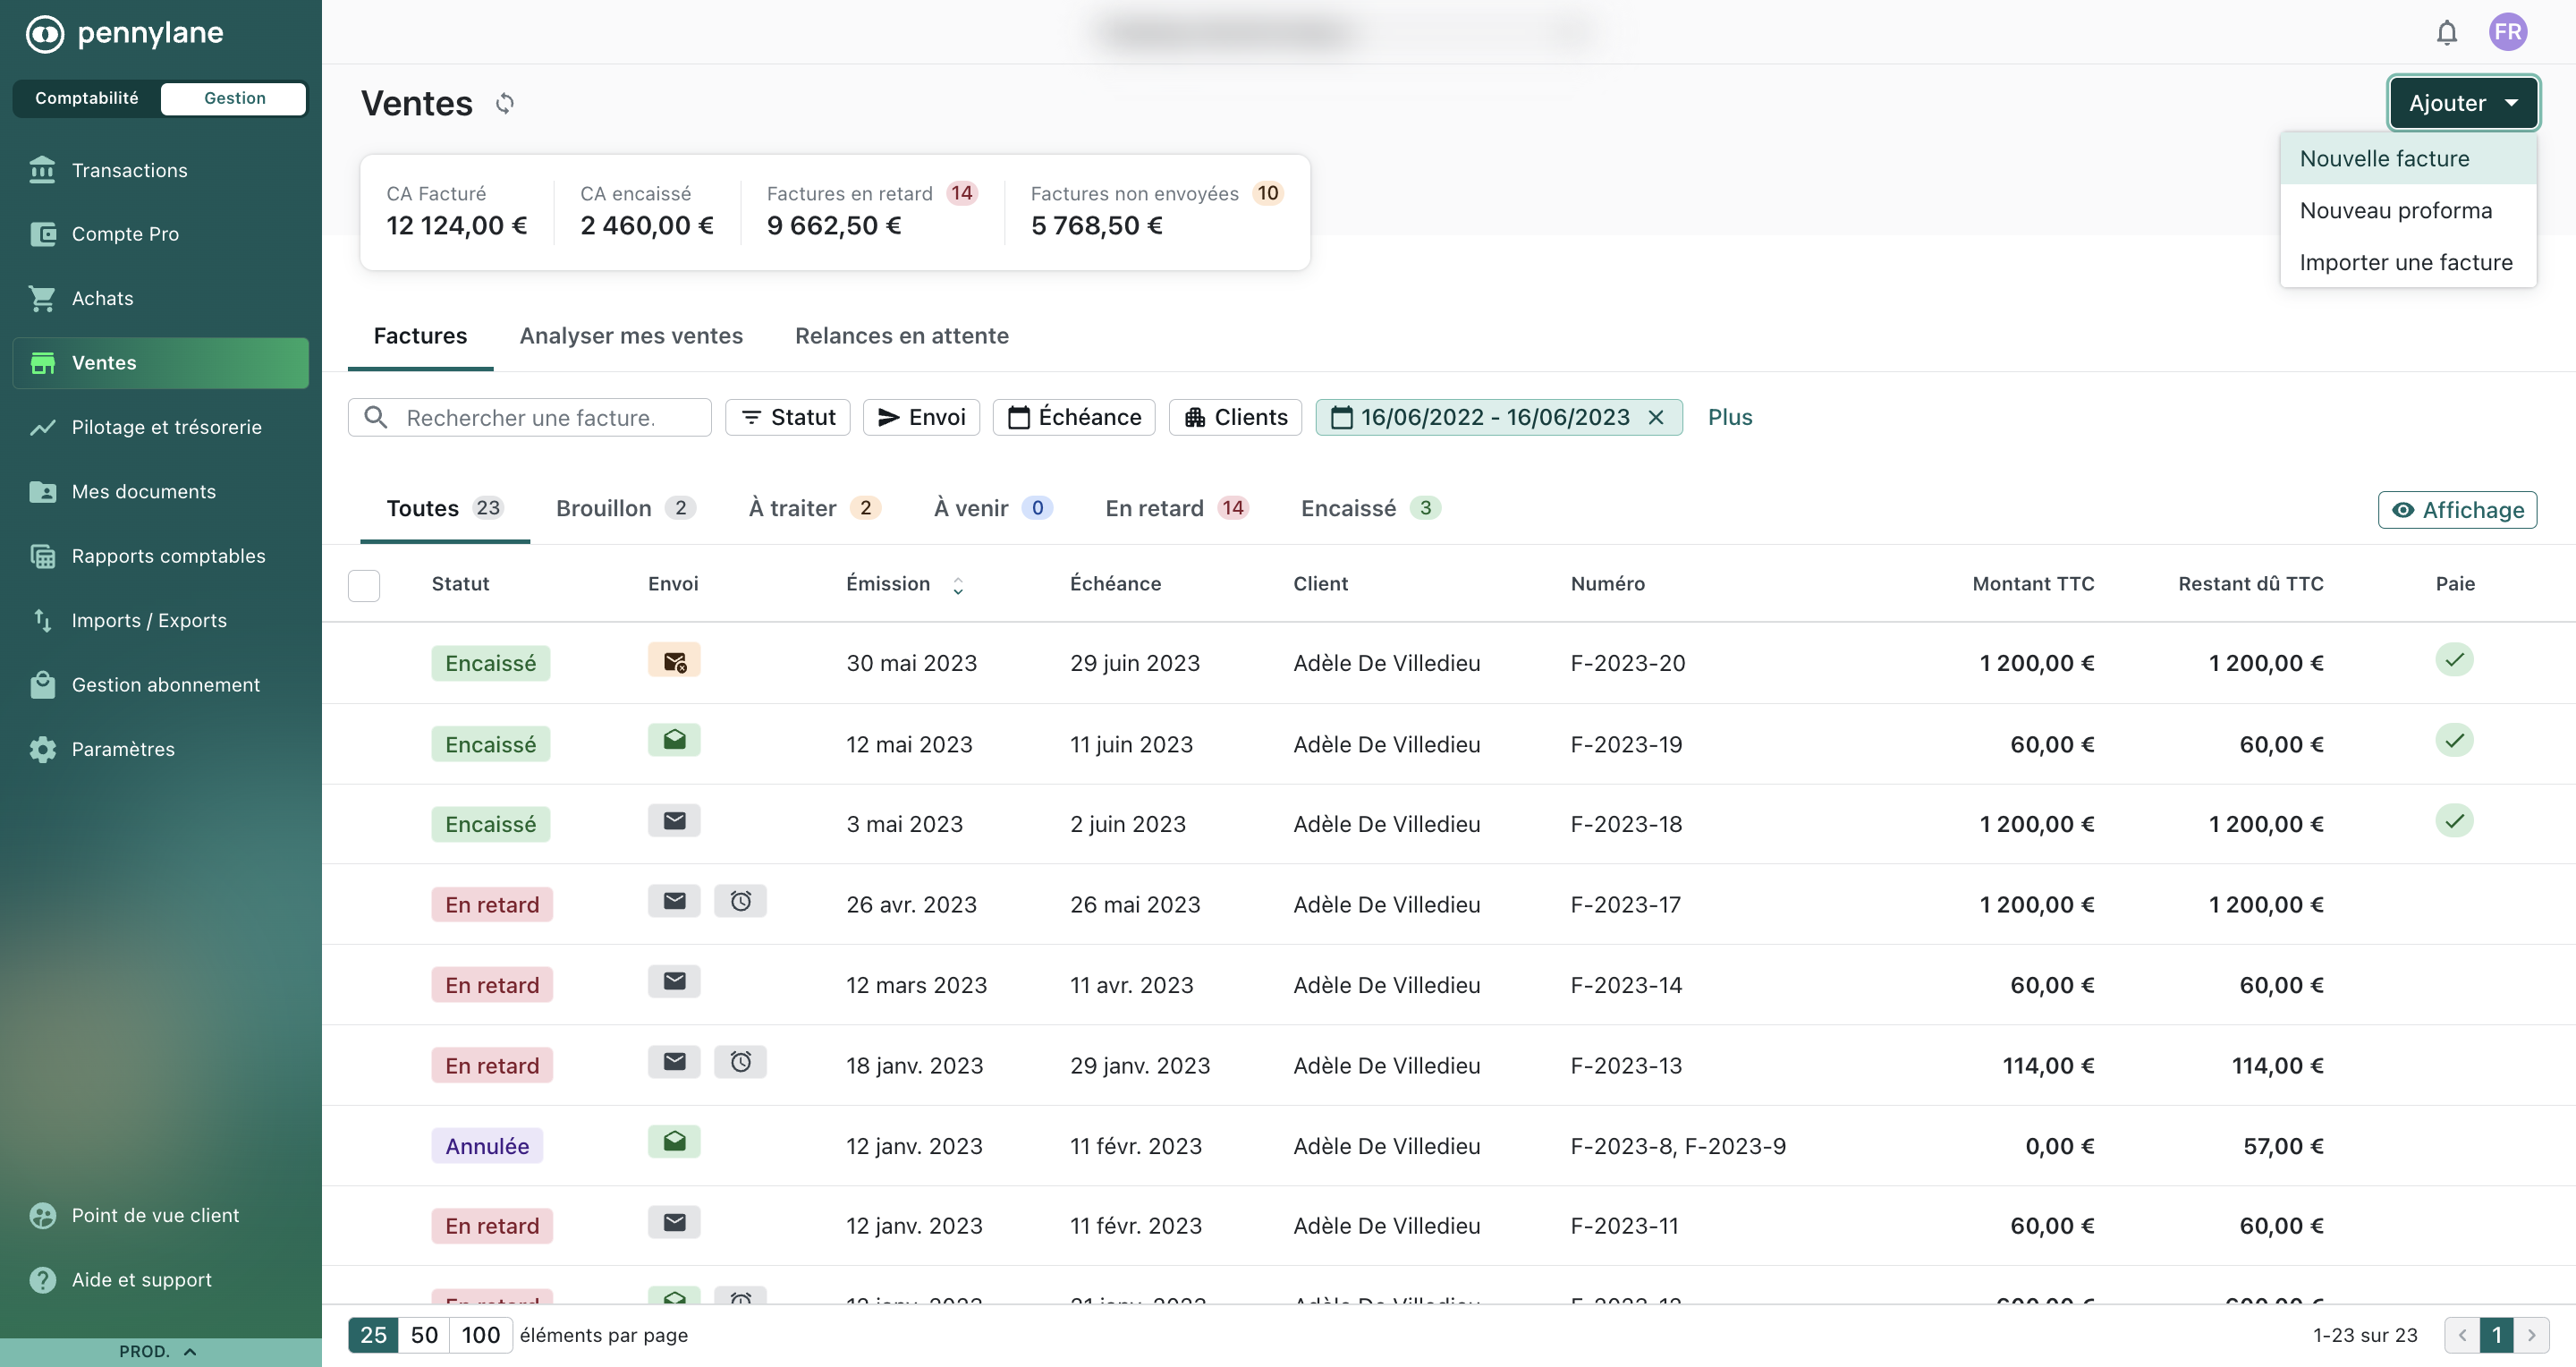This screenshot has width=2576, height=1367.
Task: Open the Clients filter dropdown
Action: point(1236,417)
